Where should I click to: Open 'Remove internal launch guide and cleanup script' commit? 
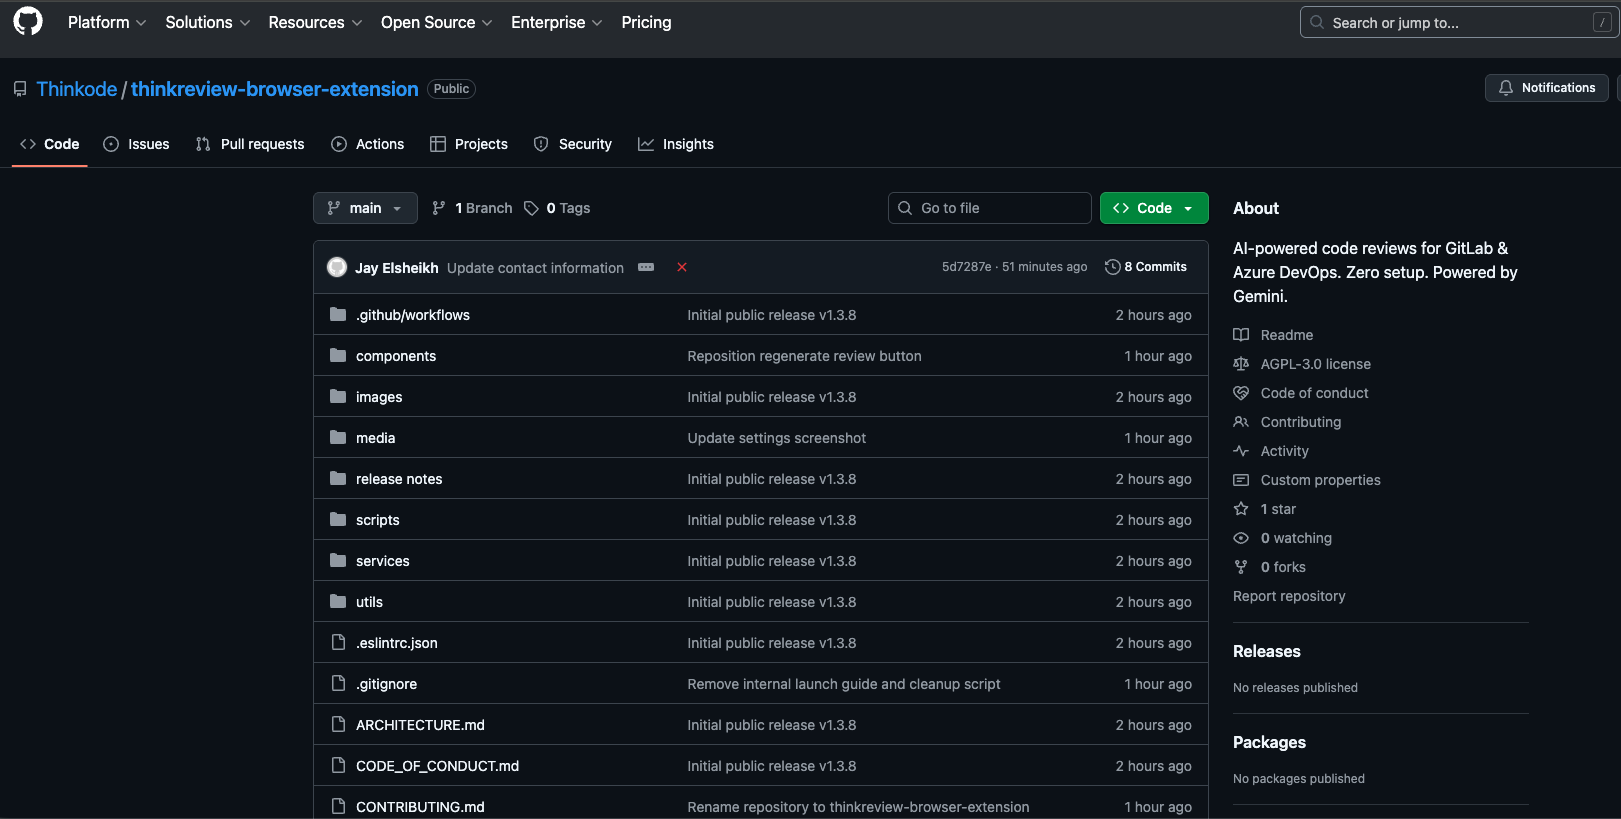[x=844, y=684]
